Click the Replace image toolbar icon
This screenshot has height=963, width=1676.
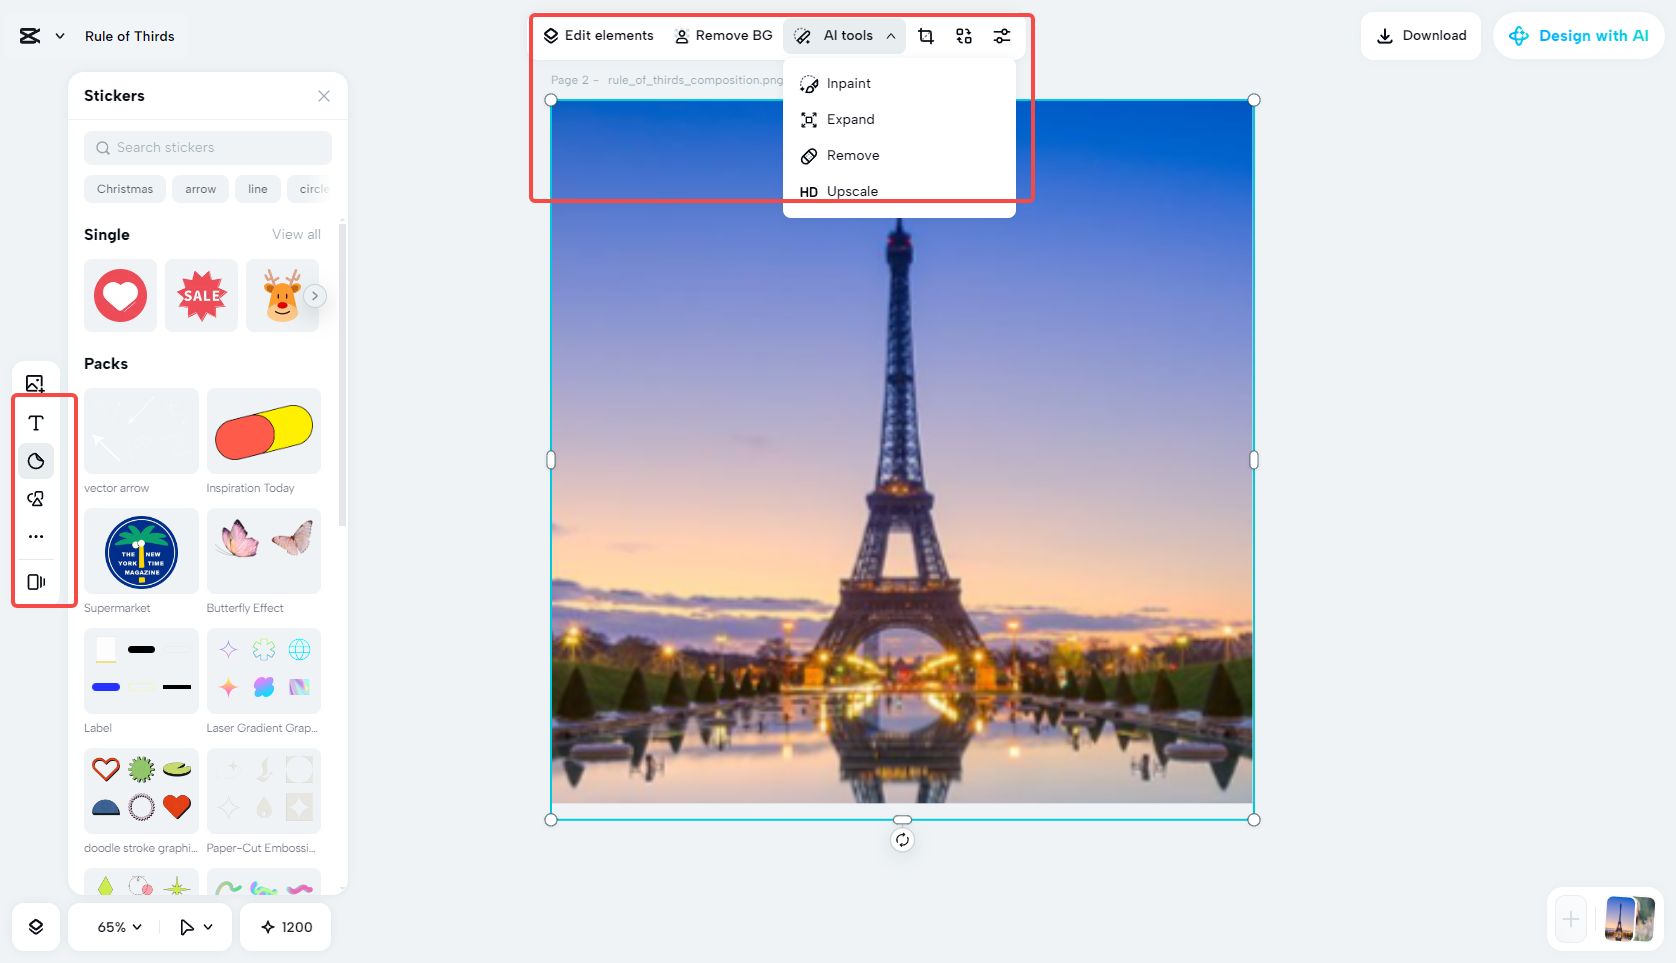point(963,35)
